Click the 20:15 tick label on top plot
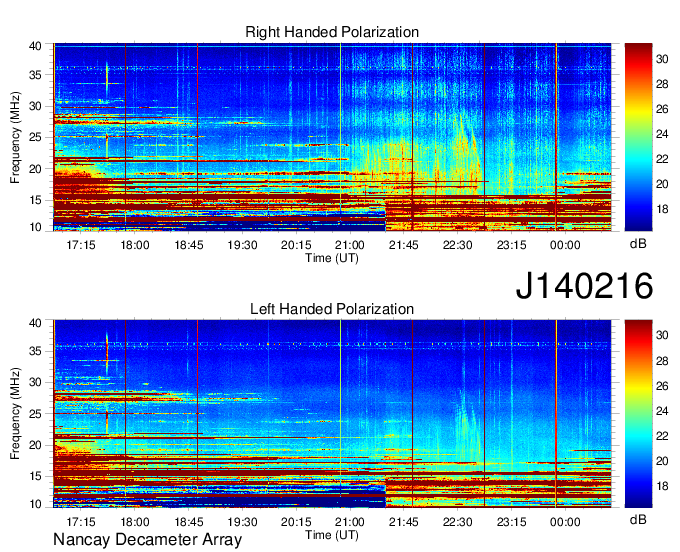 (296, 245)
